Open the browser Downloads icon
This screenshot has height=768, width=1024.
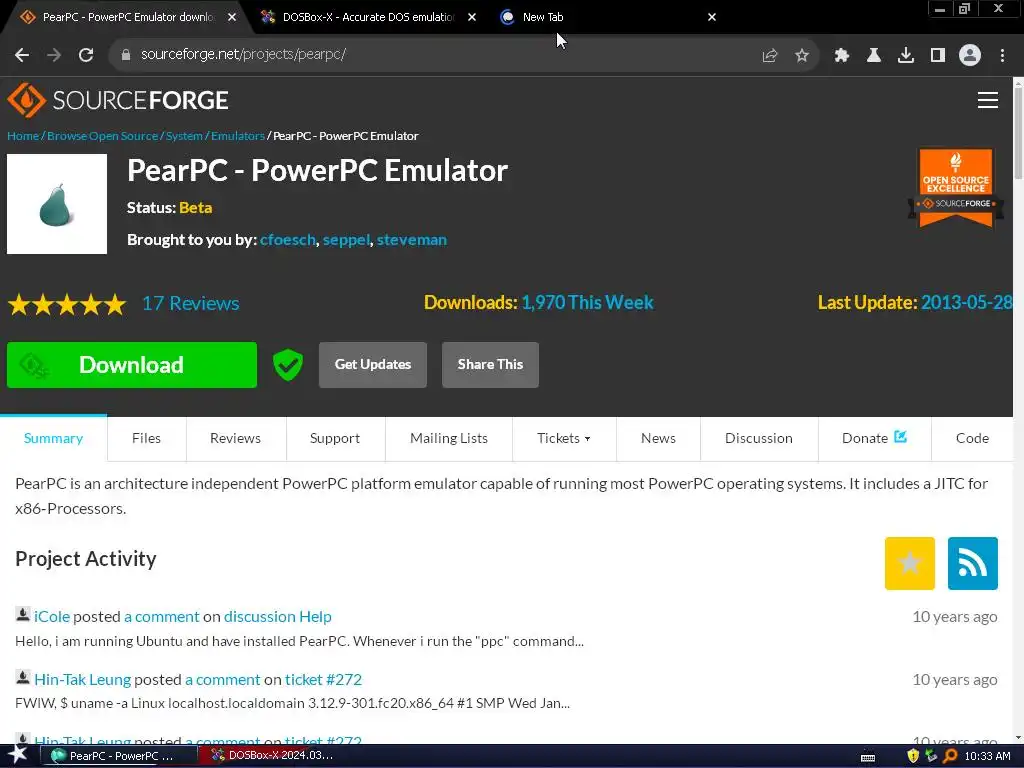[x=905, y=56]
